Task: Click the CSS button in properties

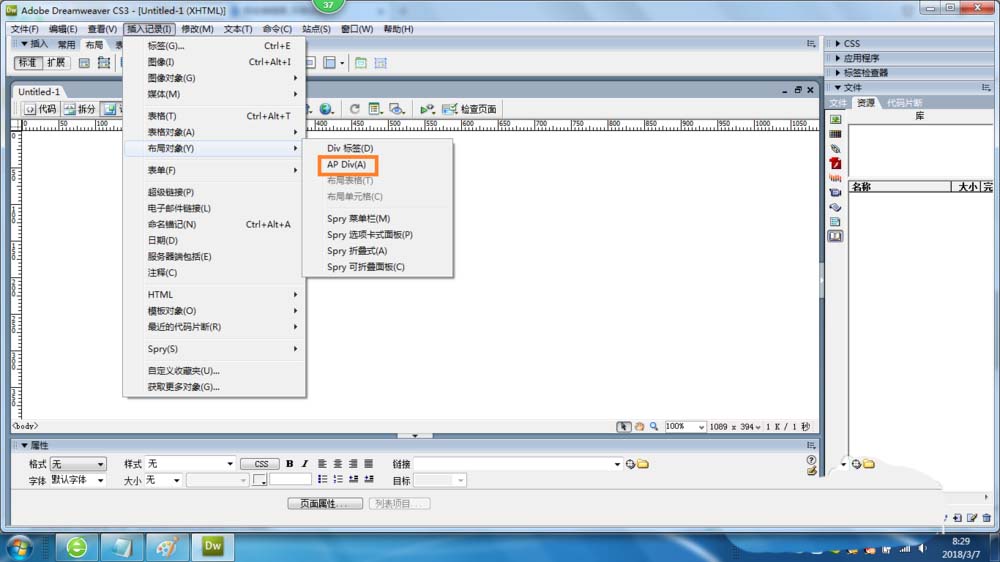Action: (260, 464)
